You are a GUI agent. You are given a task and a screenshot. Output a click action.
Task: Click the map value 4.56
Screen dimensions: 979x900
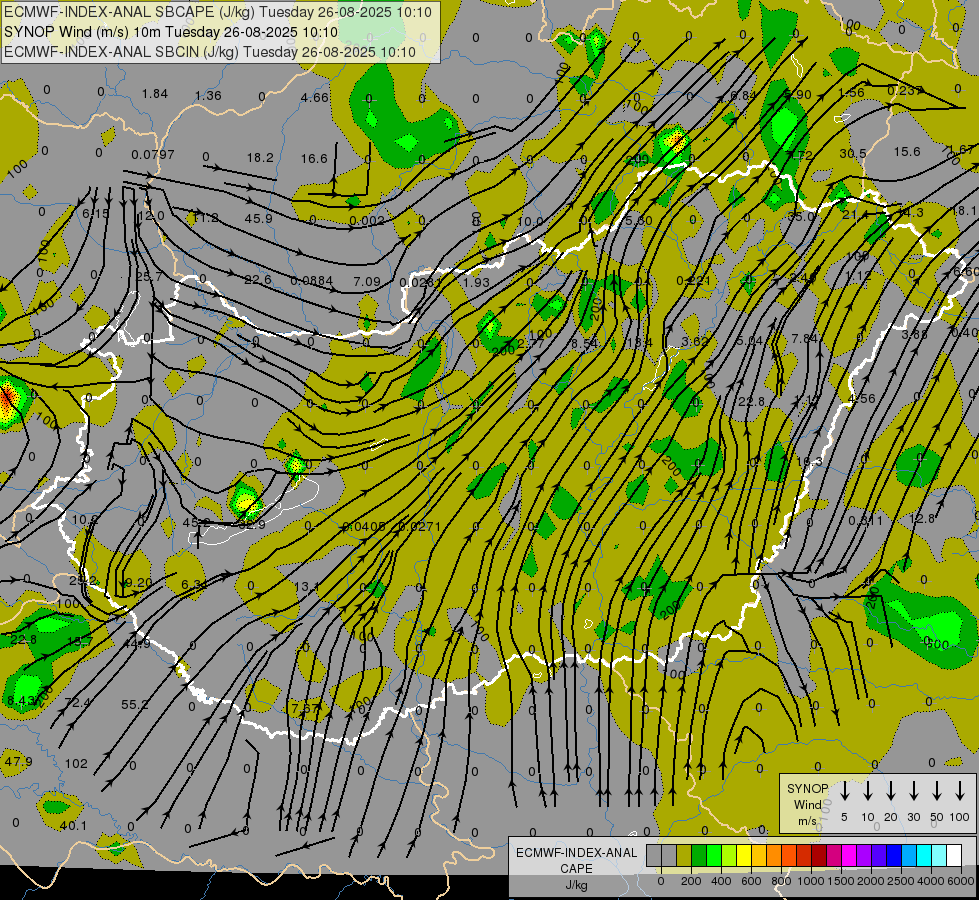pos(862,398)
